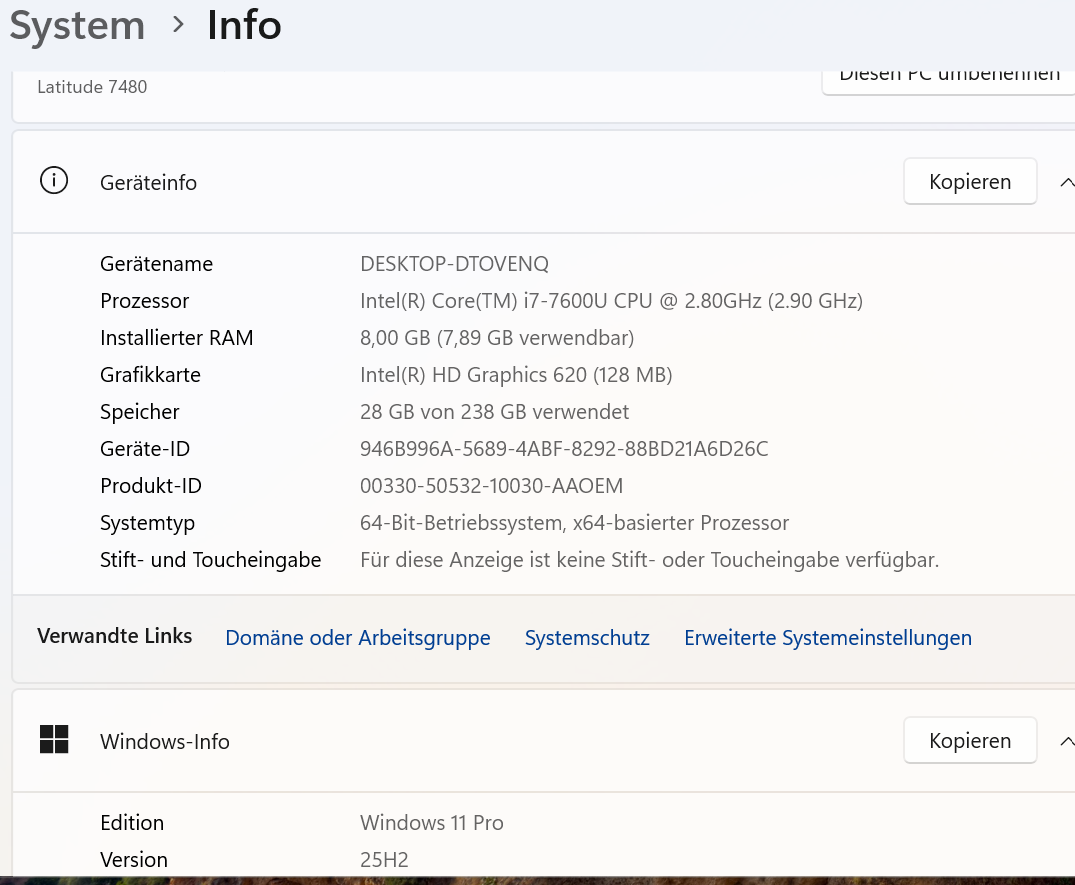Click the Windows logo icon beside Windows-Info
This screenshot has height=885, width=1075.
pos(54,740)
